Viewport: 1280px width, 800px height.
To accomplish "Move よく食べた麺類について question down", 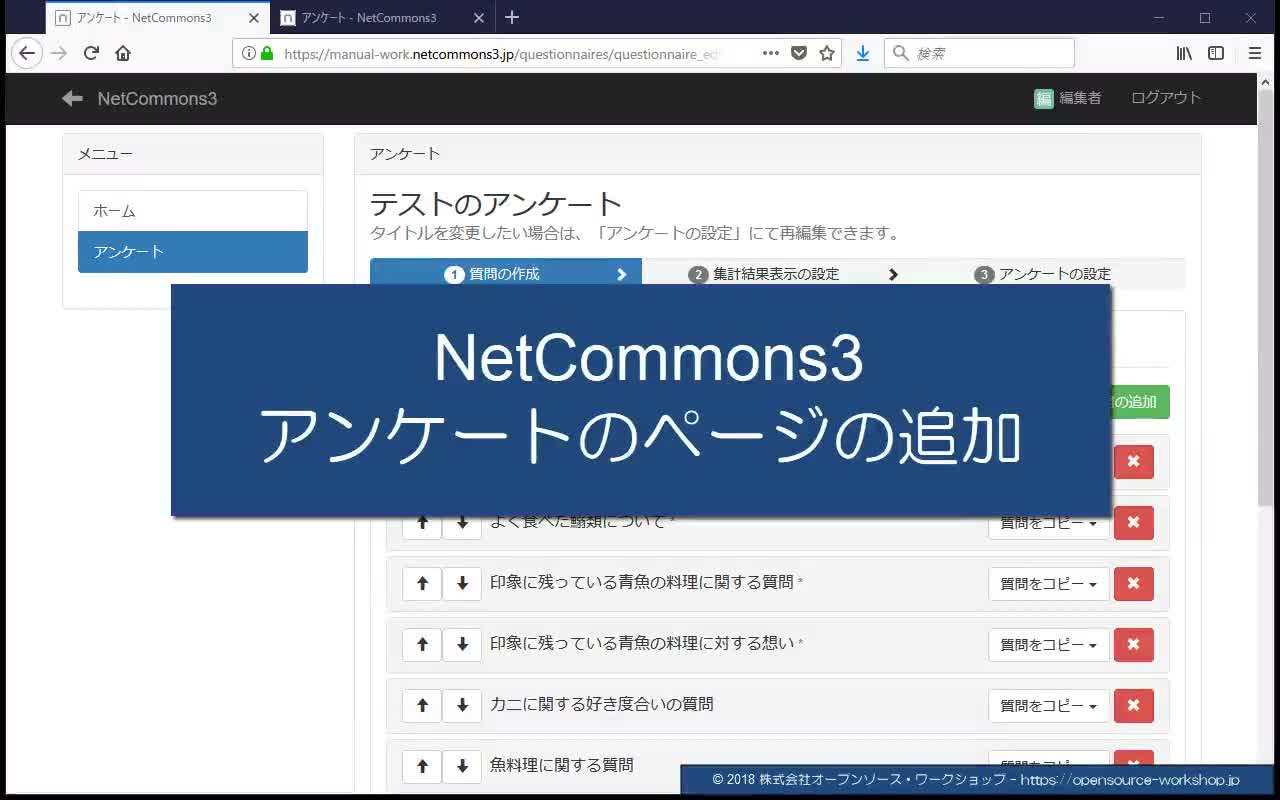I will pos(462,526).
